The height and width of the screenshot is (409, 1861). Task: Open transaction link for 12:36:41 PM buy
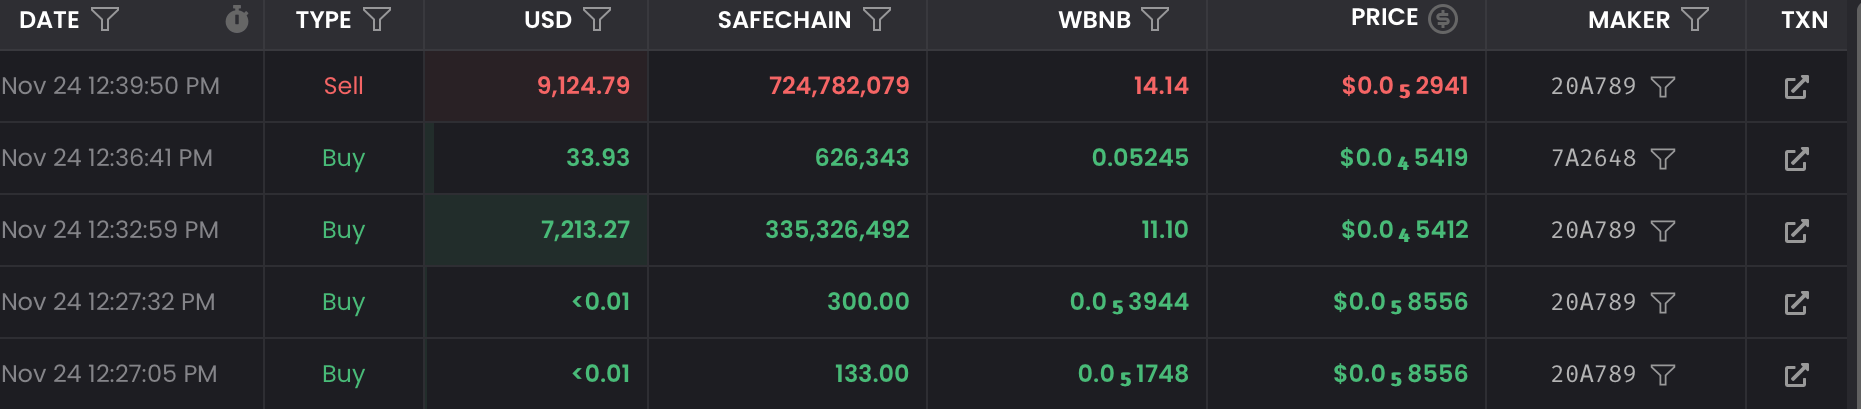tap(1796, 159)
